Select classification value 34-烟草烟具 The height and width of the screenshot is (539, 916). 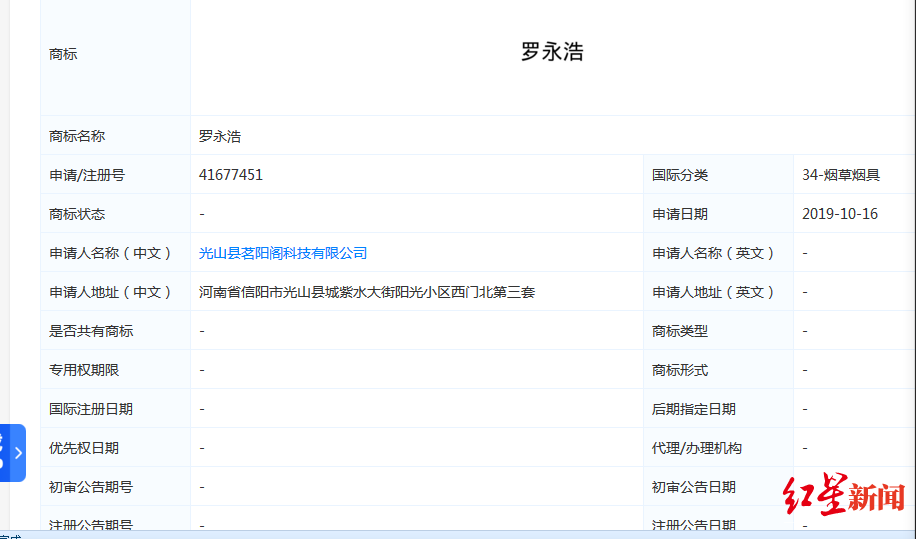click(x=841, y=175)
